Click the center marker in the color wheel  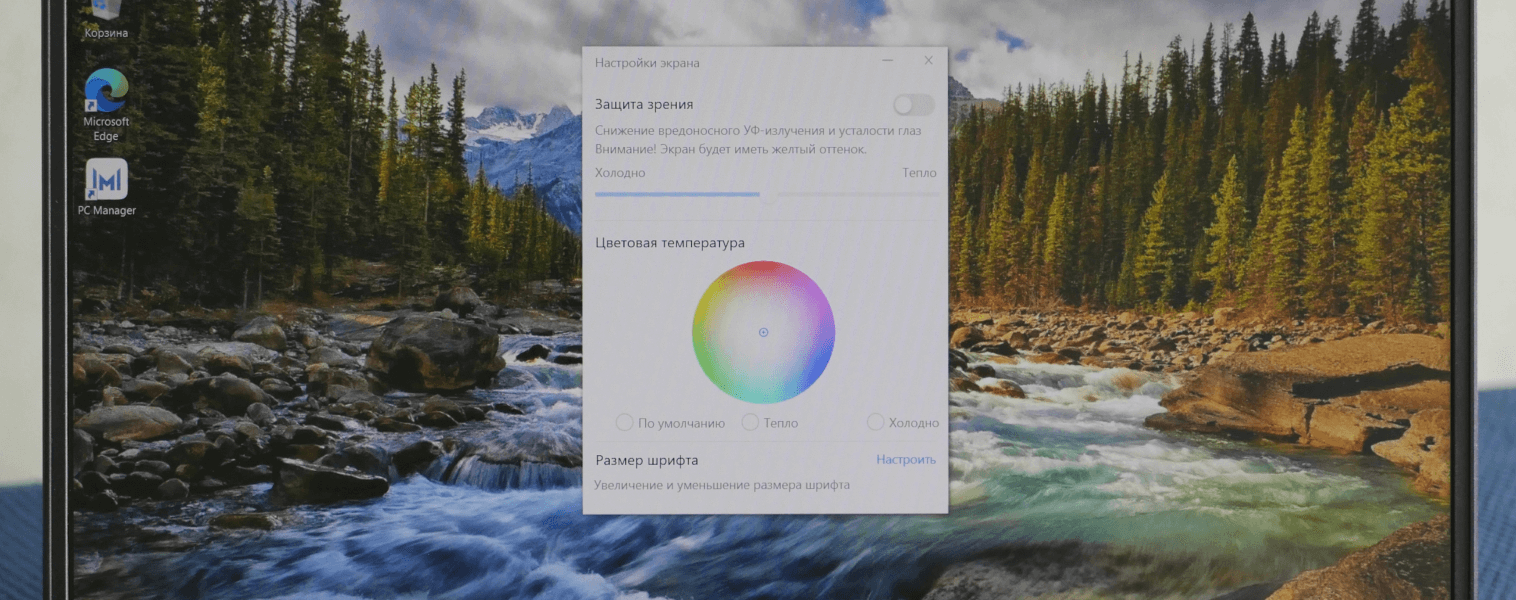pyautogui.click(x=763, y=332)
